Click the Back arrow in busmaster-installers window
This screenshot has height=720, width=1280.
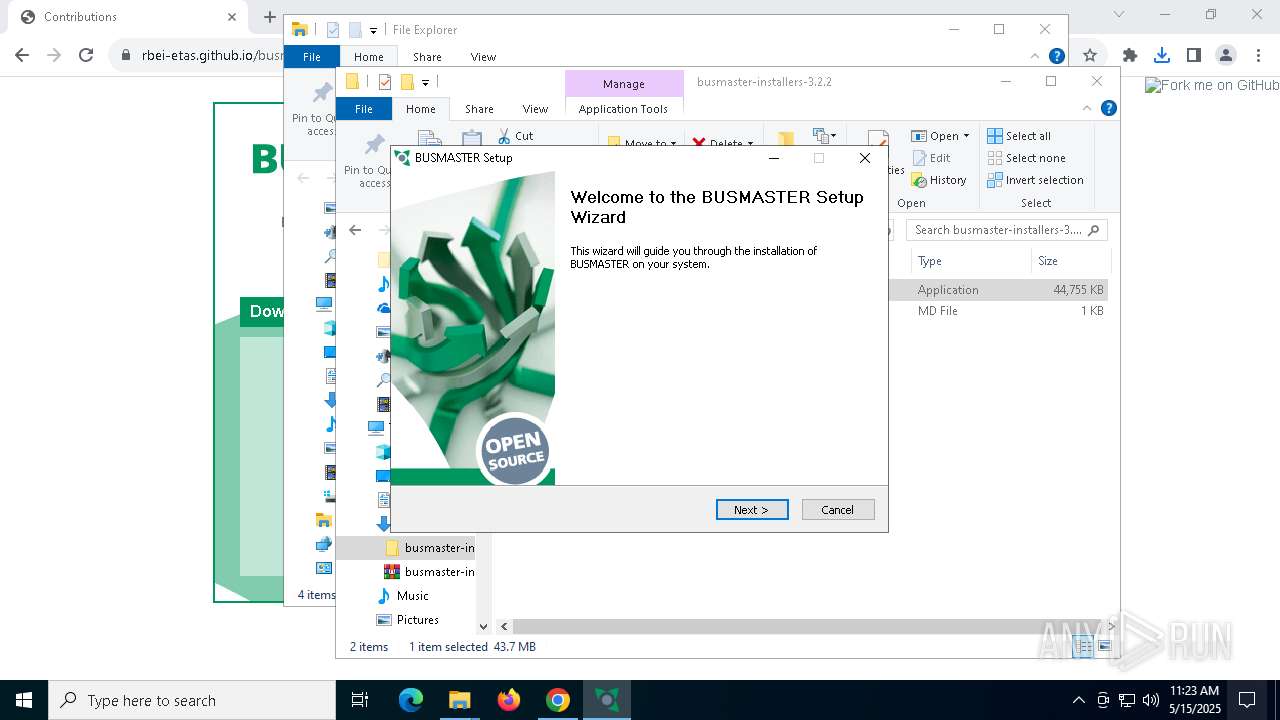pyautogui.click(x=355, y=230)
